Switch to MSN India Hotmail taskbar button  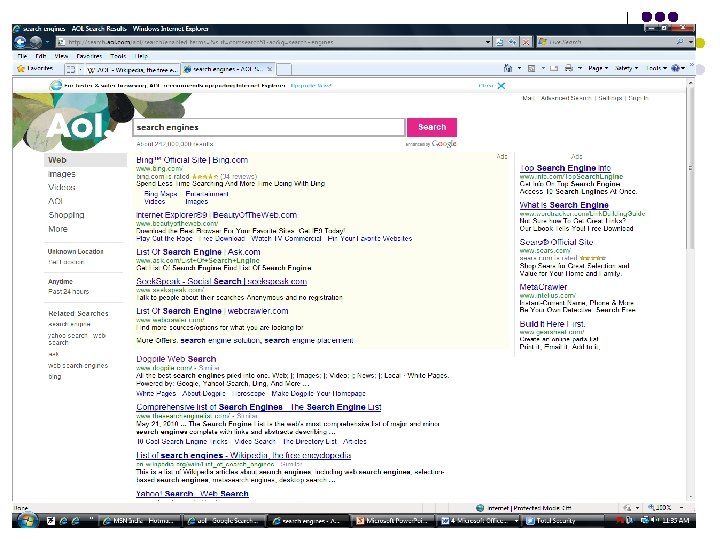click(138, 521)
